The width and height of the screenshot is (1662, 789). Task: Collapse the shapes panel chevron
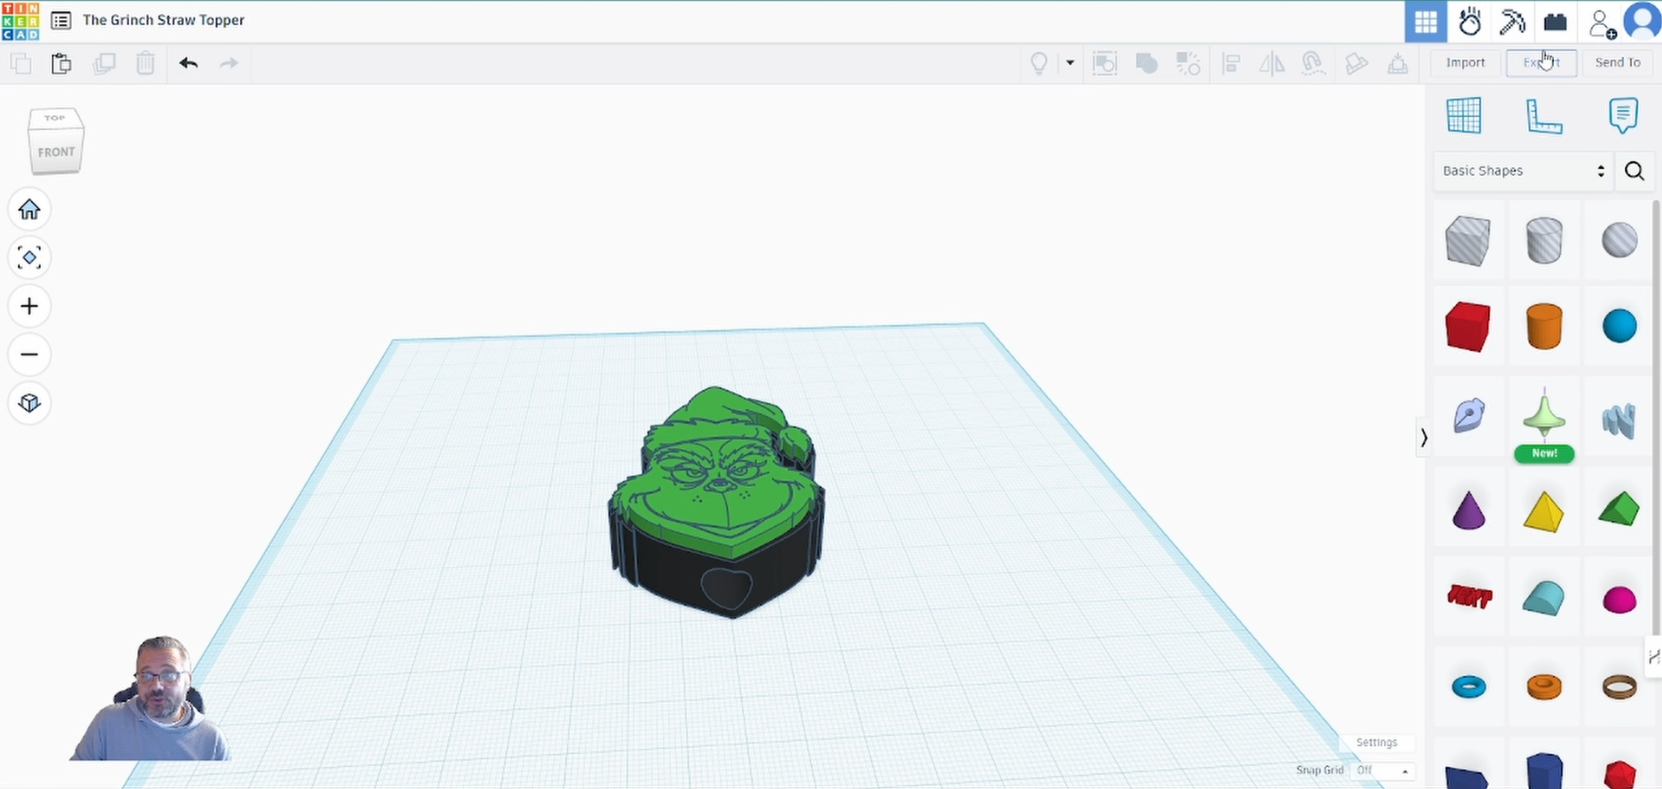(x=1423, y=438)
